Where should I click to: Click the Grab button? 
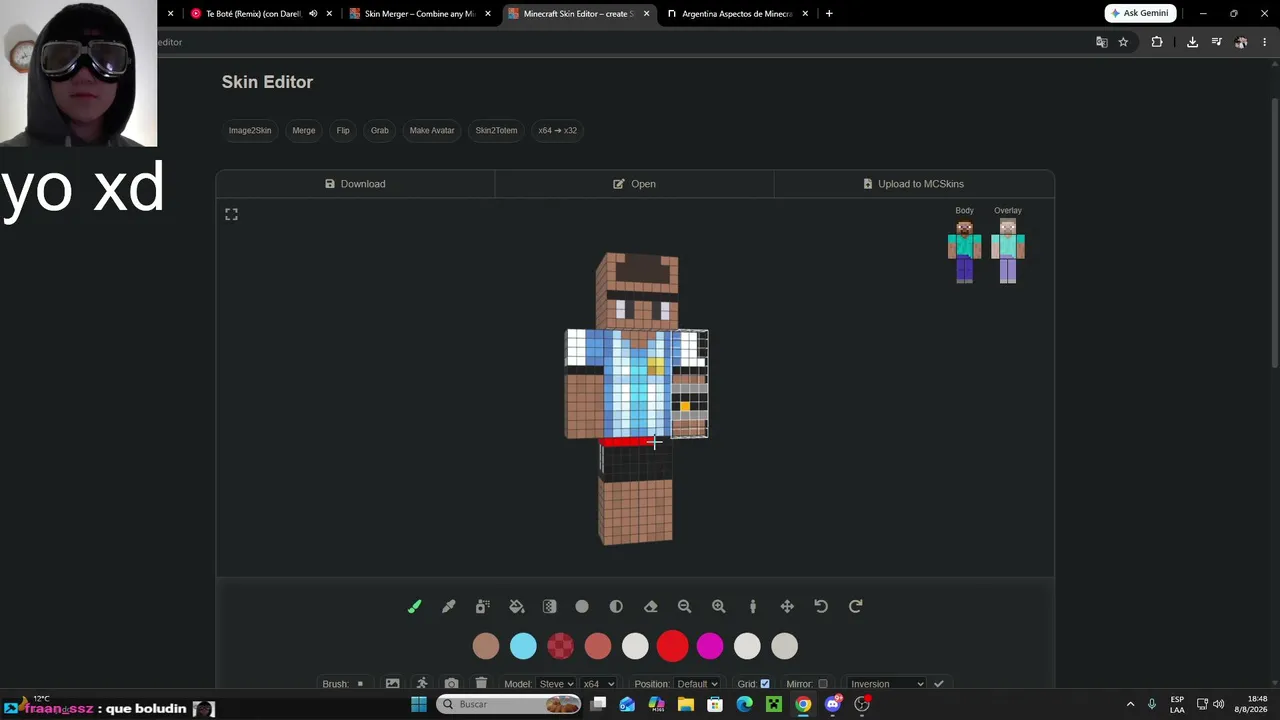point(380,130)
